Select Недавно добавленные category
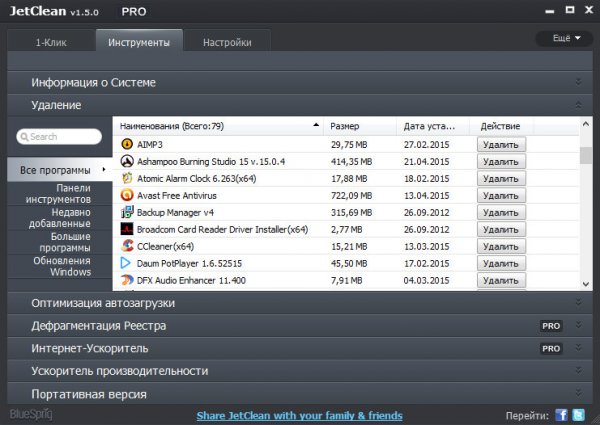The width and height of the screenshot is (600, 425). (x=60, y=218)
